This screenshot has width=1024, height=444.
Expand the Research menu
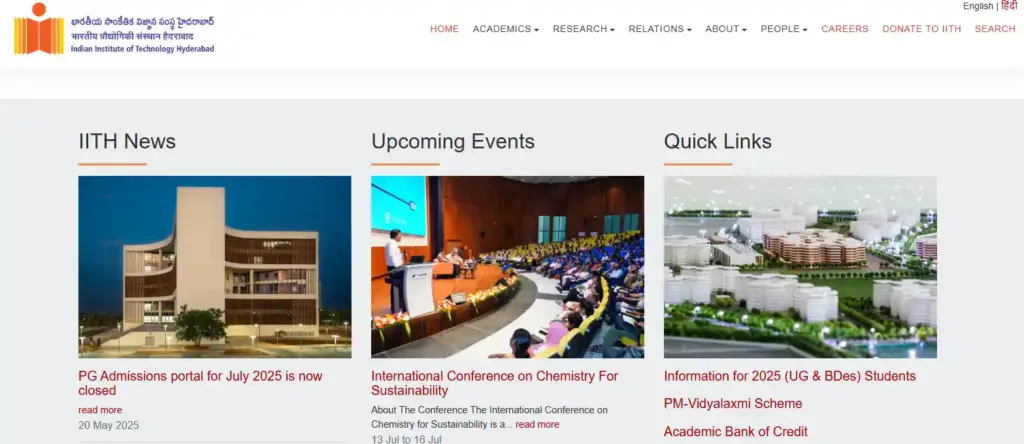(x=583, y=29)
